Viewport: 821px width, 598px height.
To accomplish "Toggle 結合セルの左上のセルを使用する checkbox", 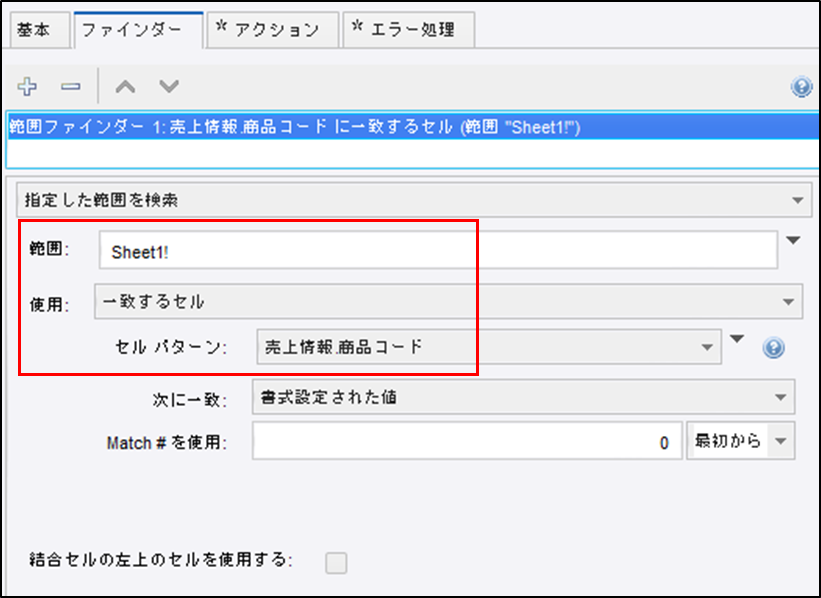I will coord(336,563).
